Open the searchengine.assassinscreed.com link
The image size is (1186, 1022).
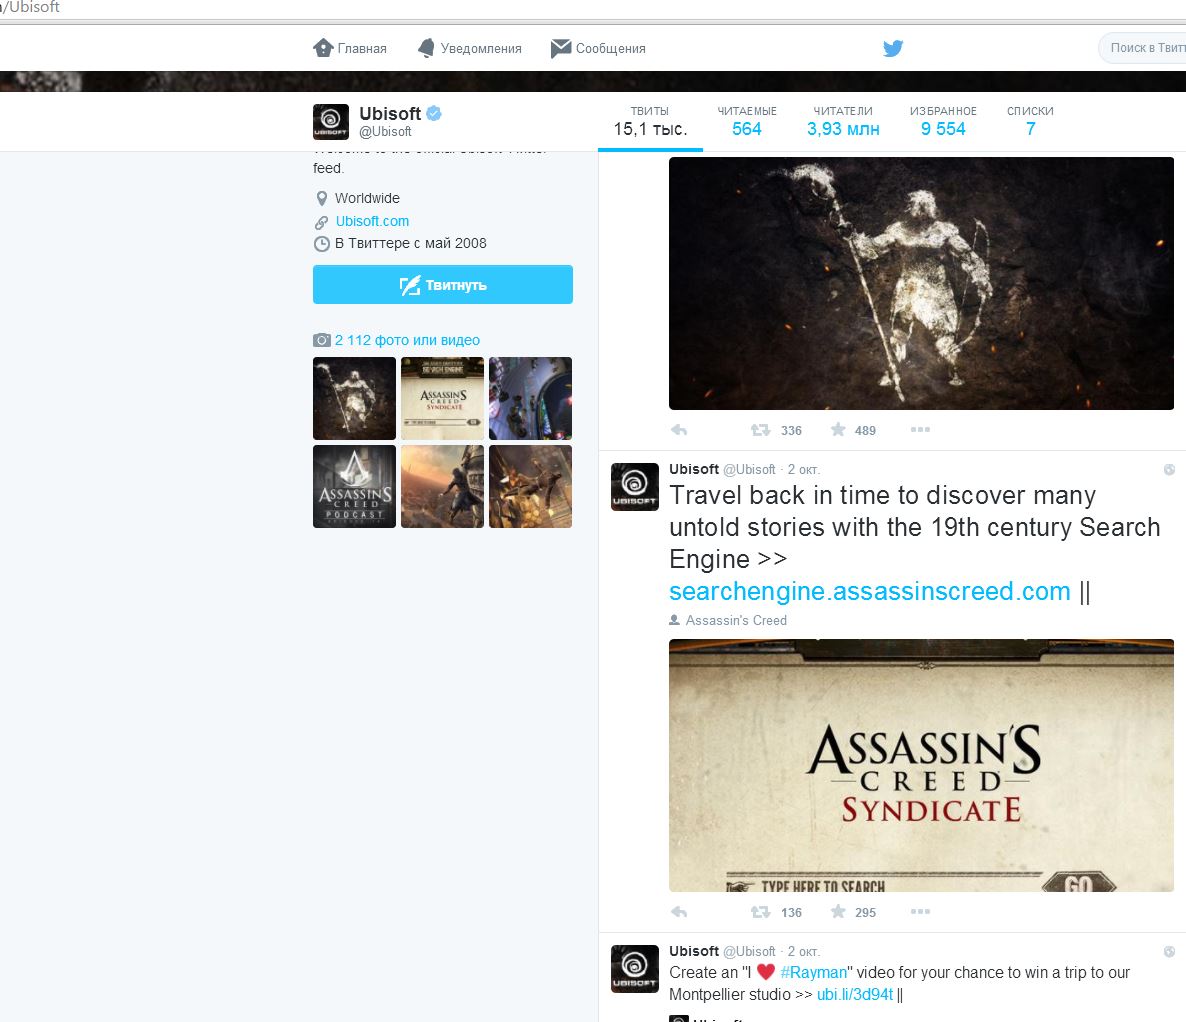[870, 591]
